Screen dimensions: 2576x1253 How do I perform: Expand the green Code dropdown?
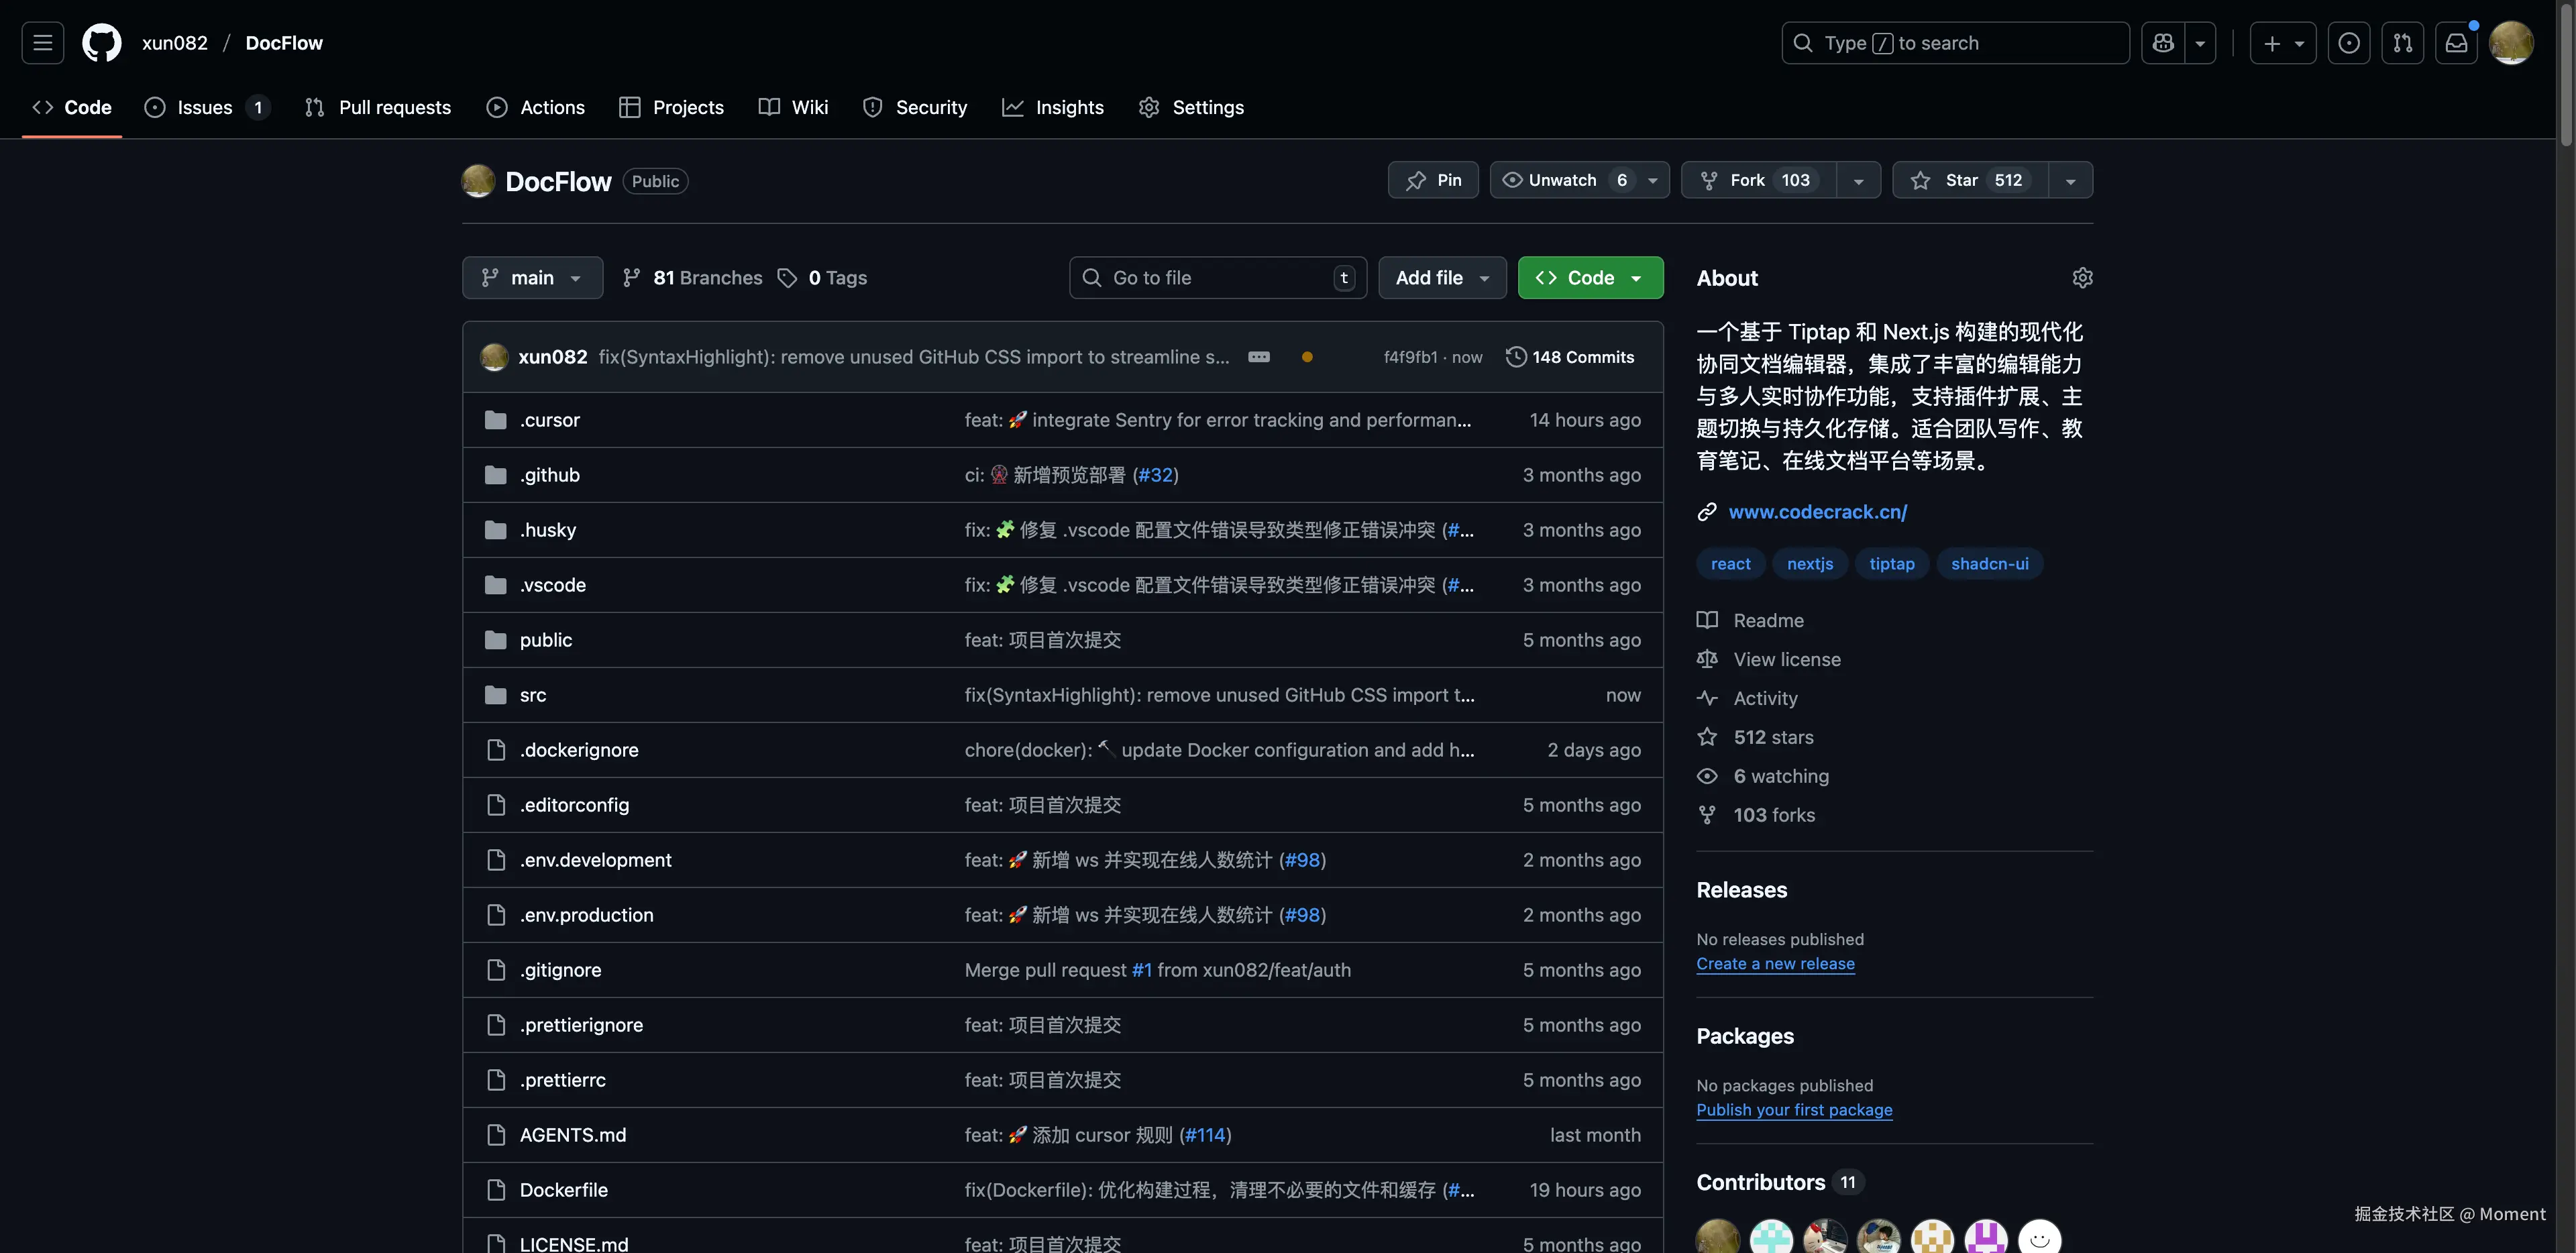1590,278
